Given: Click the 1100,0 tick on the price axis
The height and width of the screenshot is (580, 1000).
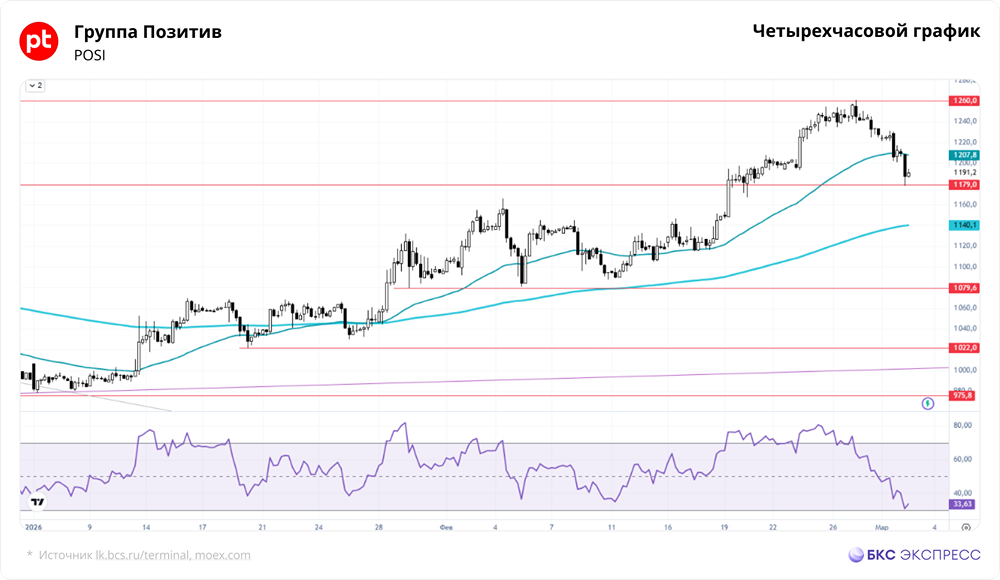Looking at the screenshot, I should [x=965, y=267].
